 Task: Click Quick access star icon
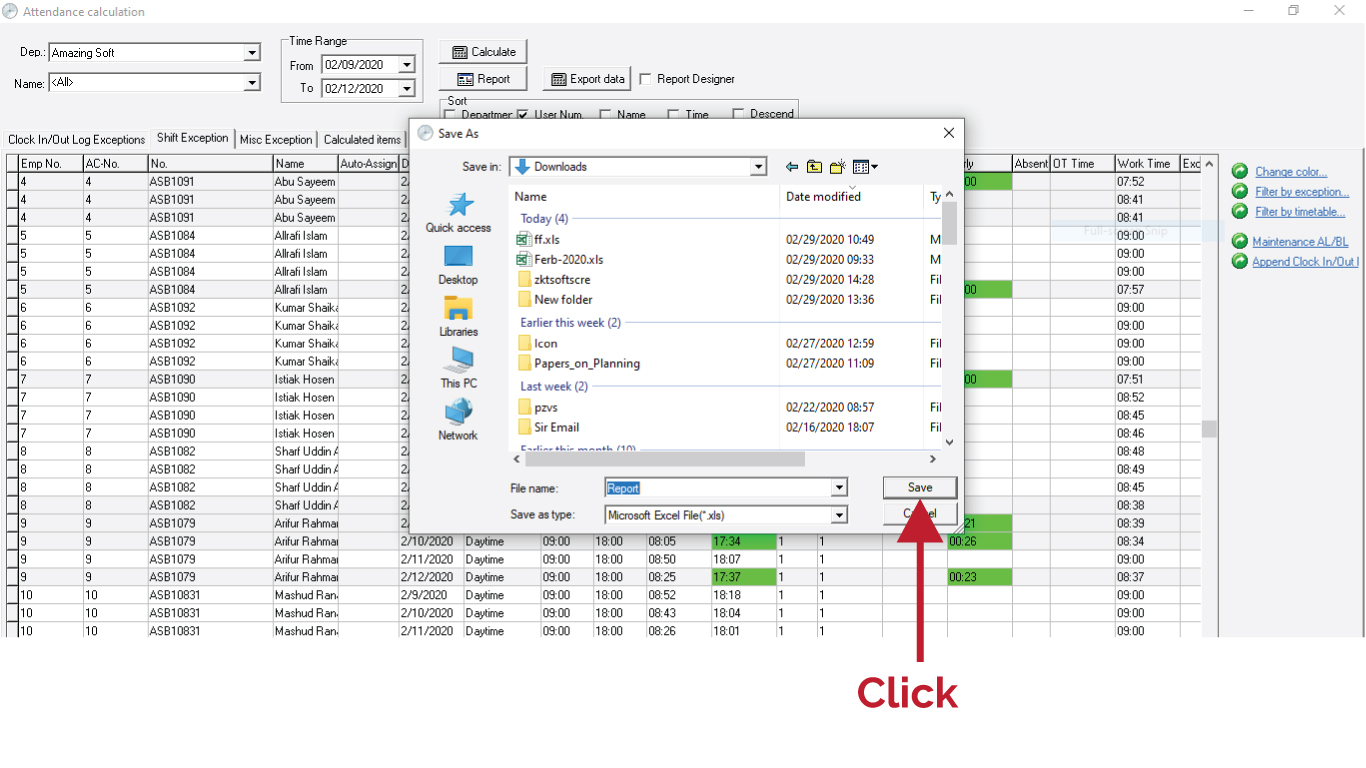[459, 204]
